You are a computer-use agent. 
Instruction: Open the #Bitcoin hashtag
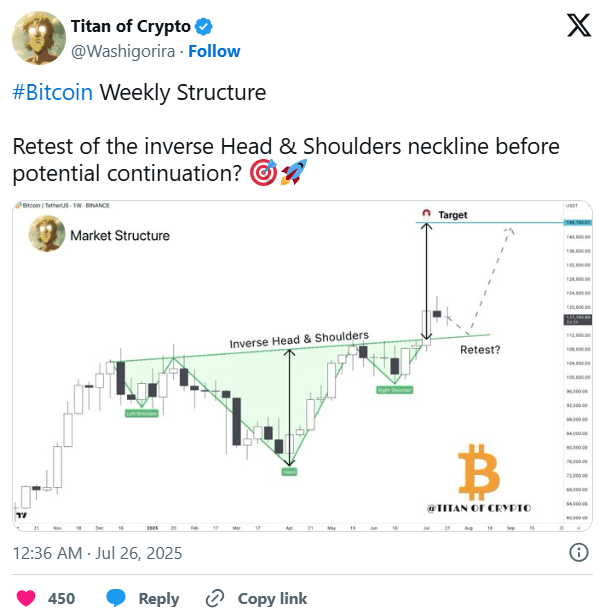(52, 93)
